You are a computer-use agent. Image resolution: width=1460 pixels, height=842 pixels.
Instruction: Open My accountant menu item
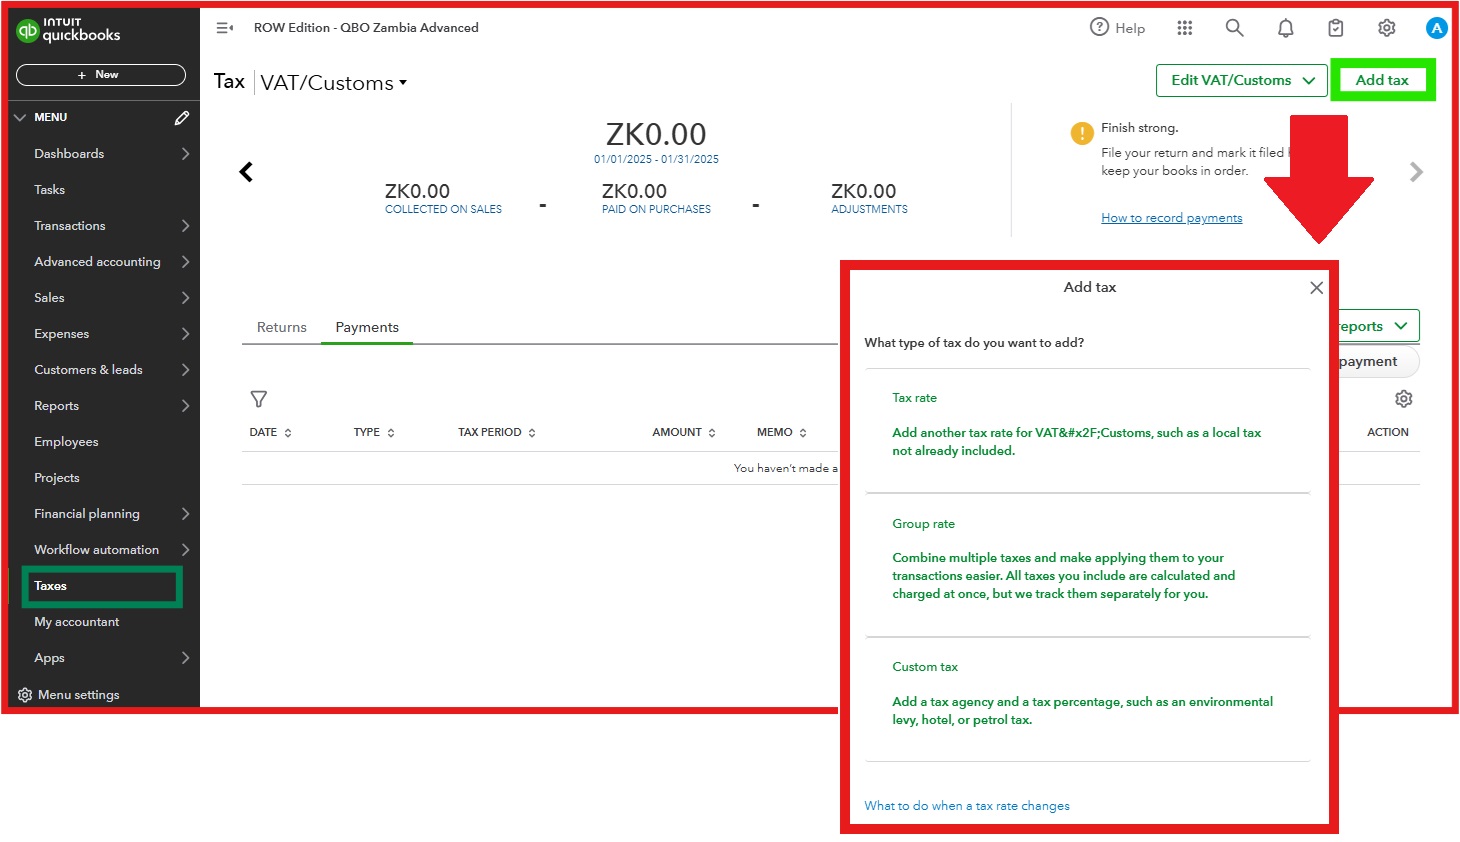pos(77,622)
